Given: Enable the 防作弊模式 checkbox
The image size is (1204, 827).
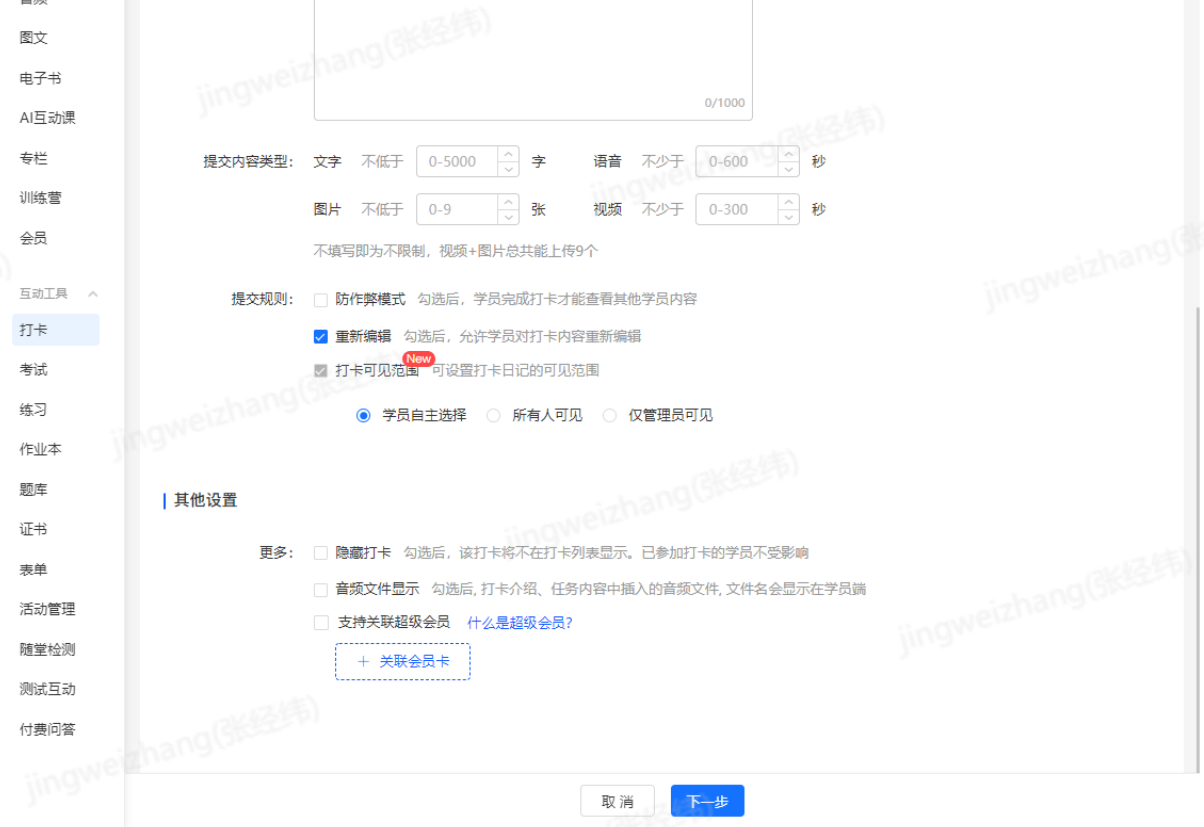Looking at the screenshot, I should pos(321,299).
